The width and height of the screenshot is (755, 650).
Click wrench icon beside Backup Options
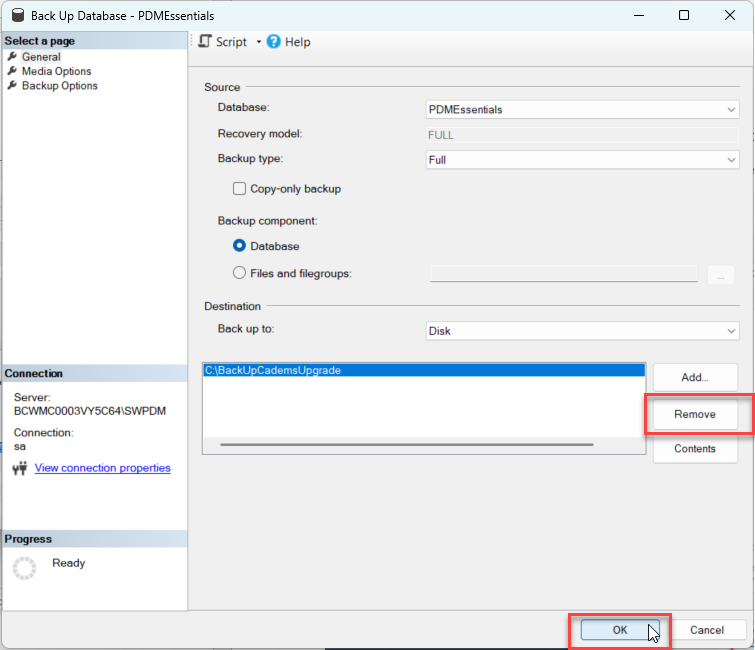13,85
